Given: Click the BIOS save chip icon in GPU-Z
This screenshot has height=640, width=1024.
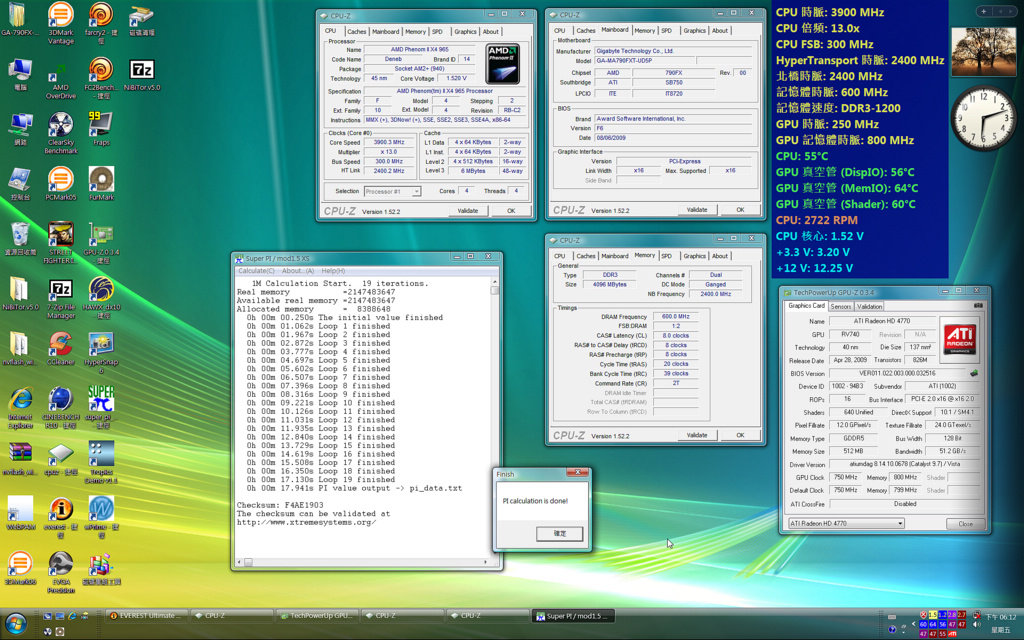Looking at the screenshot, I should tap(974, 373).
